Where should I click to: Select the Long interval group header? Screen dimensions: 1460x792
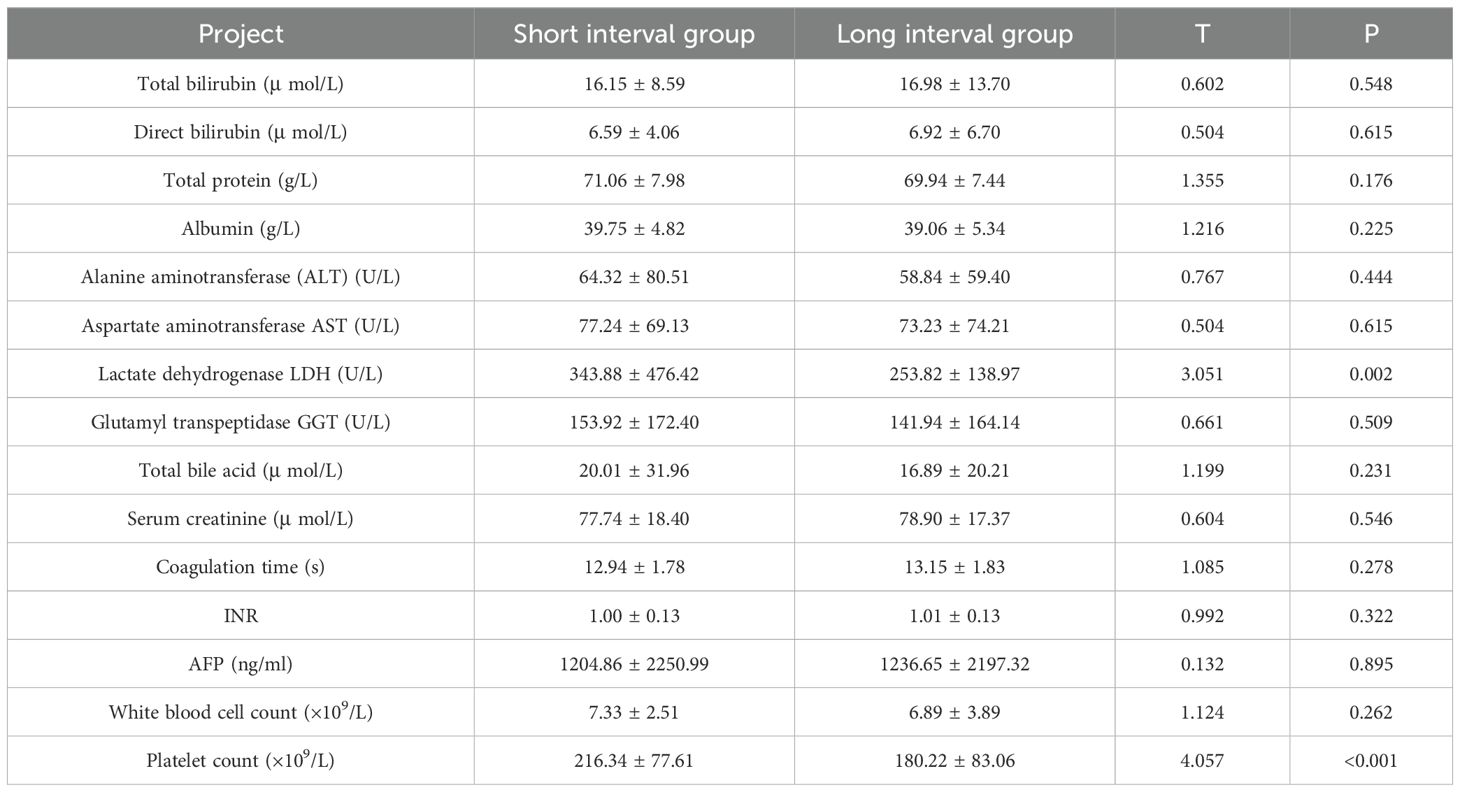[954, 34]
